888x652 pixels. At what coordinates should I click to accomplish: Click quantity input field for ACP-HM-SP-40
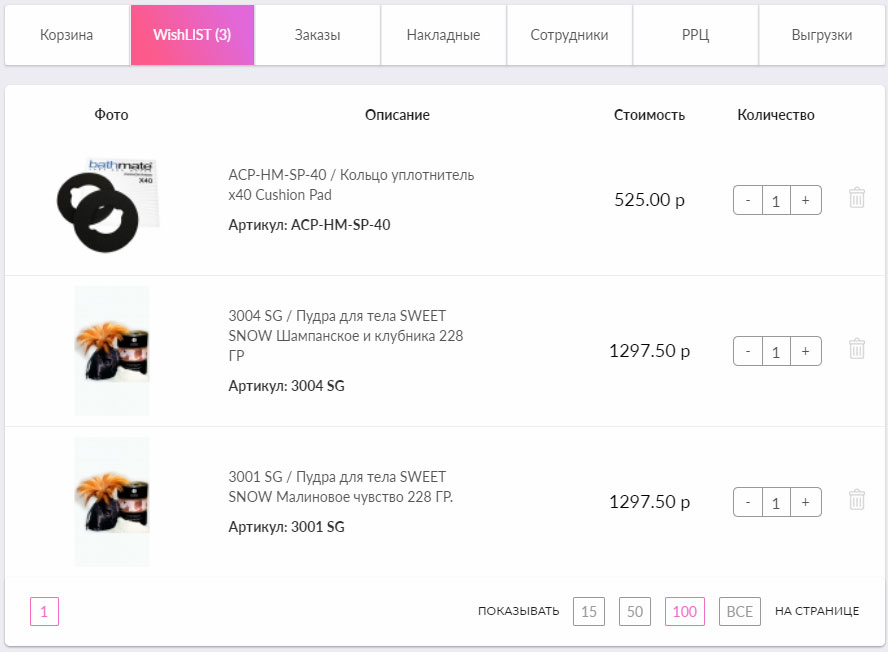tap(776, 200)
